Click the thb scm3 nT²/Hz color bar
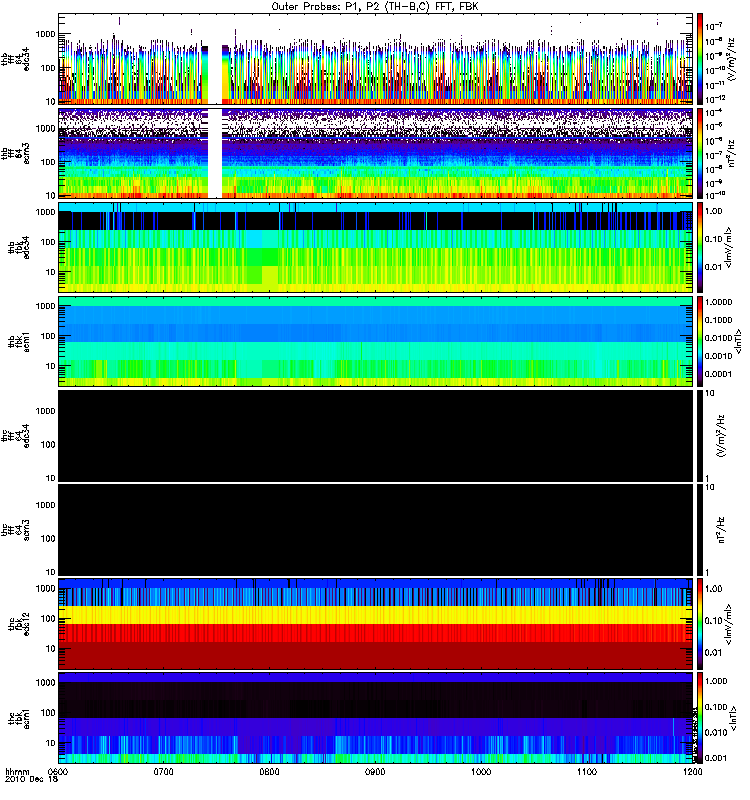 (699, 153)
